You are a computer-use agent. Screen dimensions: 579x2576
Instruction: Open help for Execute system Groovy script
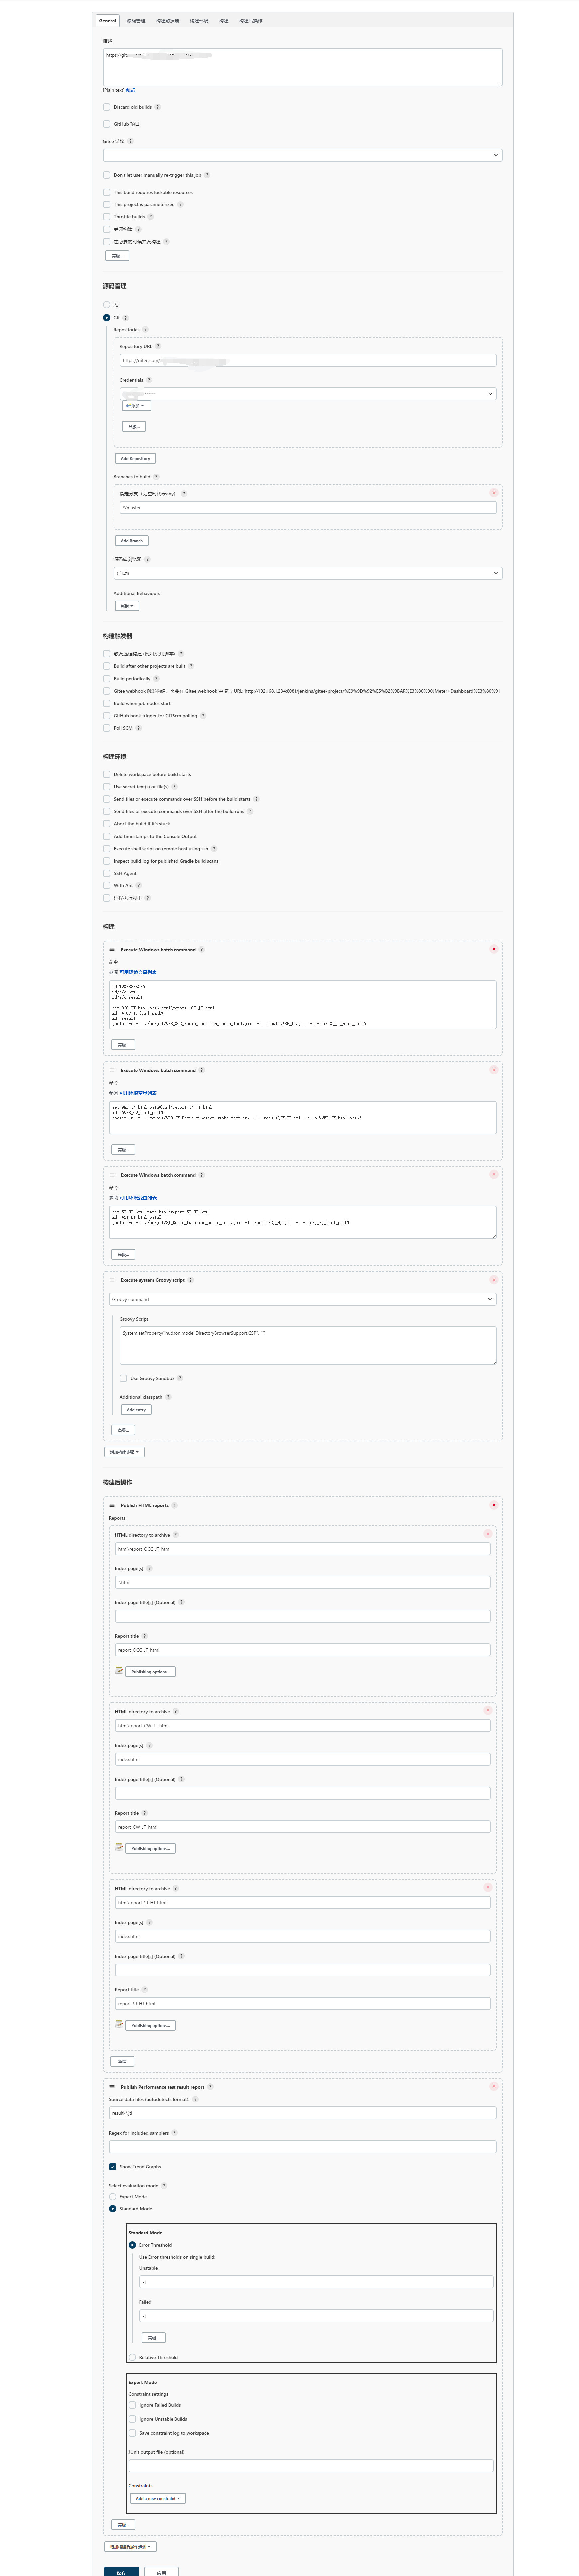[191, 1280]
